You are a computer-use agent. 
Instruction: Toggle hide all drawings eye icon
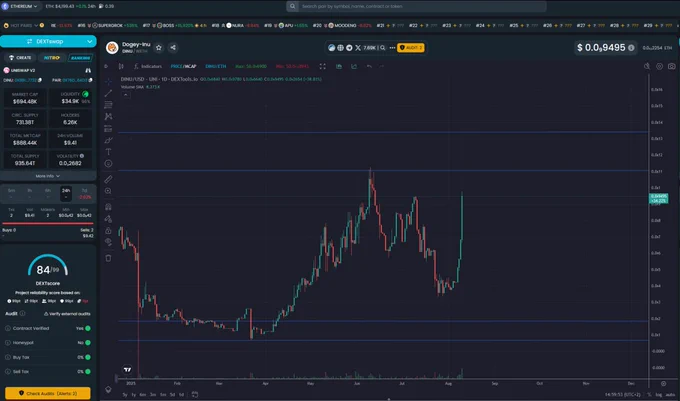pos(108,242)
